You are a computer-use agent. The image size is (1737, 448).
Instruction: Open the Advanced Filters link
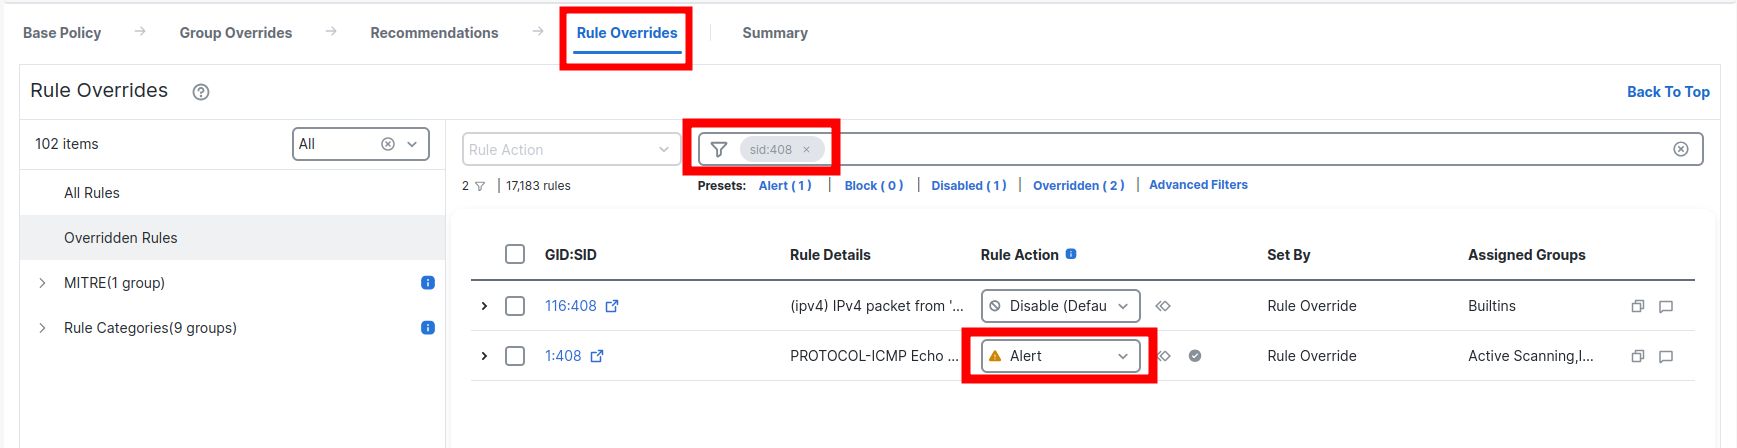(1198, 185)
